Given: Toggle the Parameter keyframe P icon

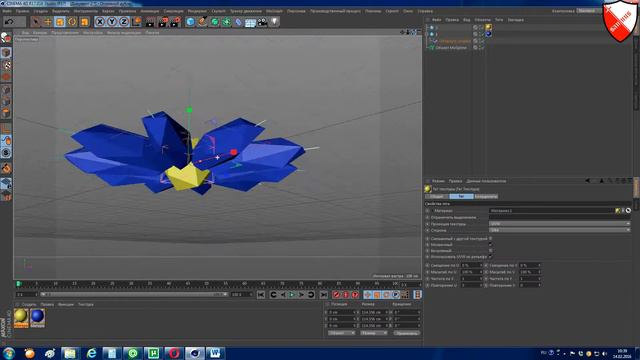Looking at the screenshot, I should (x=395, y=294).
